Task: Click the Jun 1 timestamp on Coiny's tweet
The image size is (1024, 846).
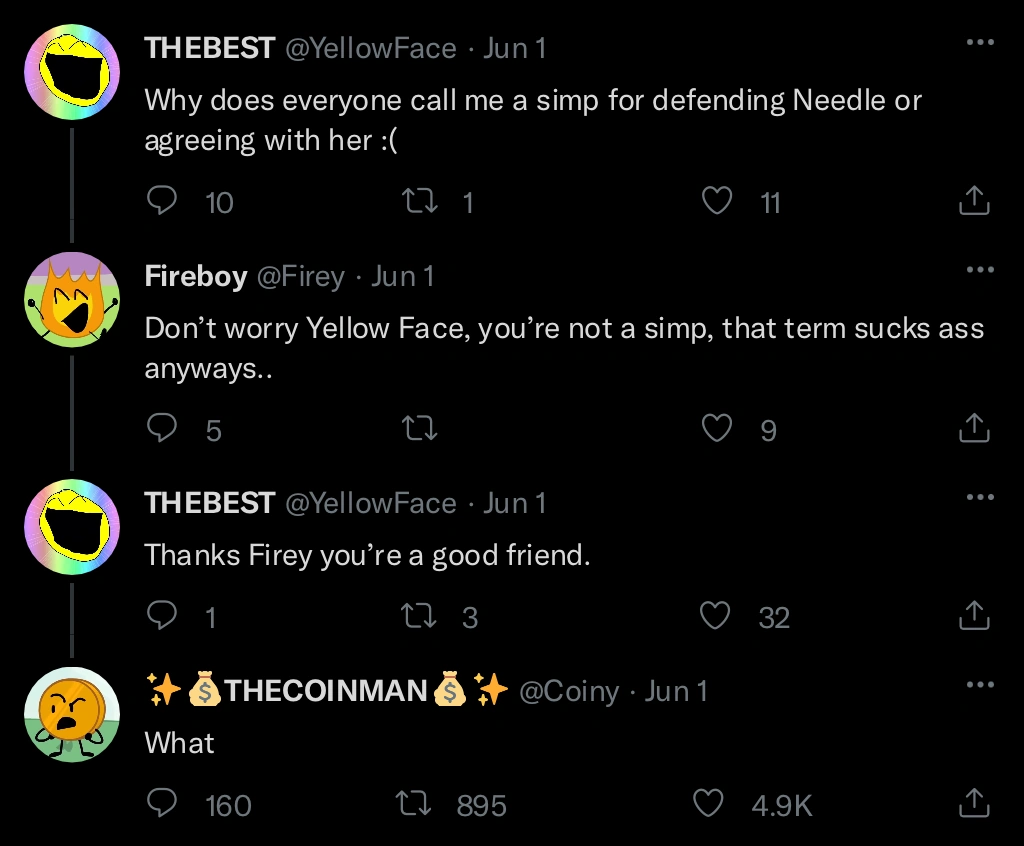Action: 676,691
